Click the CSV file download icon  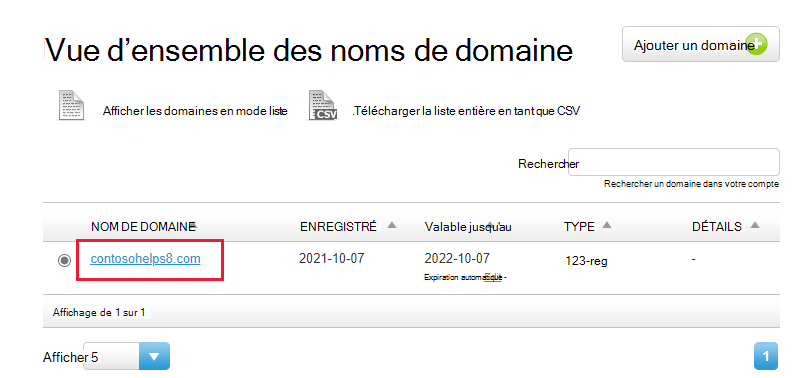tap(323, 106)
